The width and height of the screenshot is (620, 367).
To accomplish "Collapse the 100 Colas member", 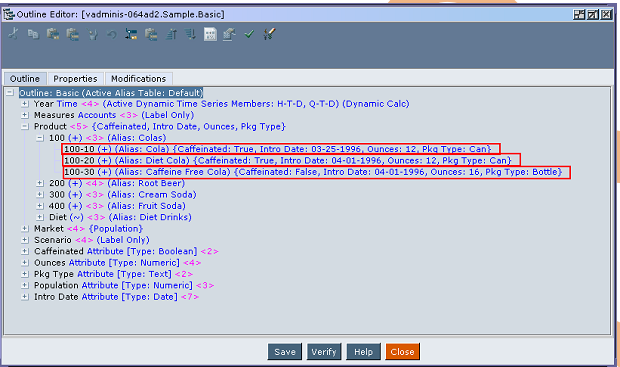I will [x=40, y=138].
